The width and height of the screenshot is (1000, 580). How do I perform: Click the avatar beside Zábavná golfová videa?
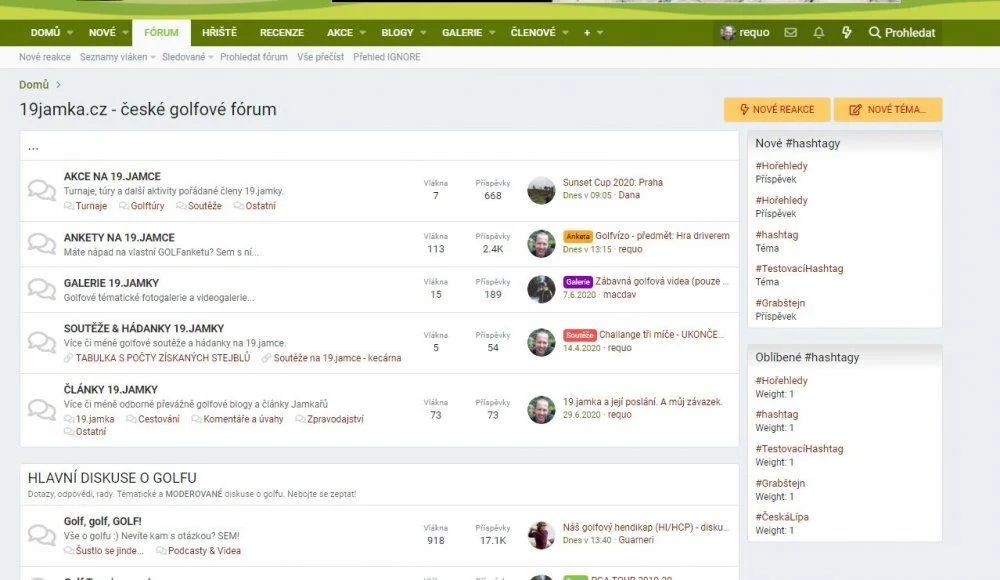coord(541,289)
